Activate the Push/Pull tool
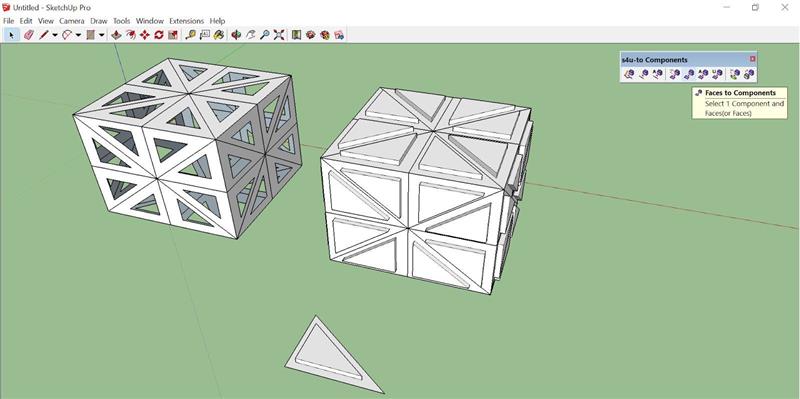Viewport: 800px width, 399px height. (x=116, y=35)
